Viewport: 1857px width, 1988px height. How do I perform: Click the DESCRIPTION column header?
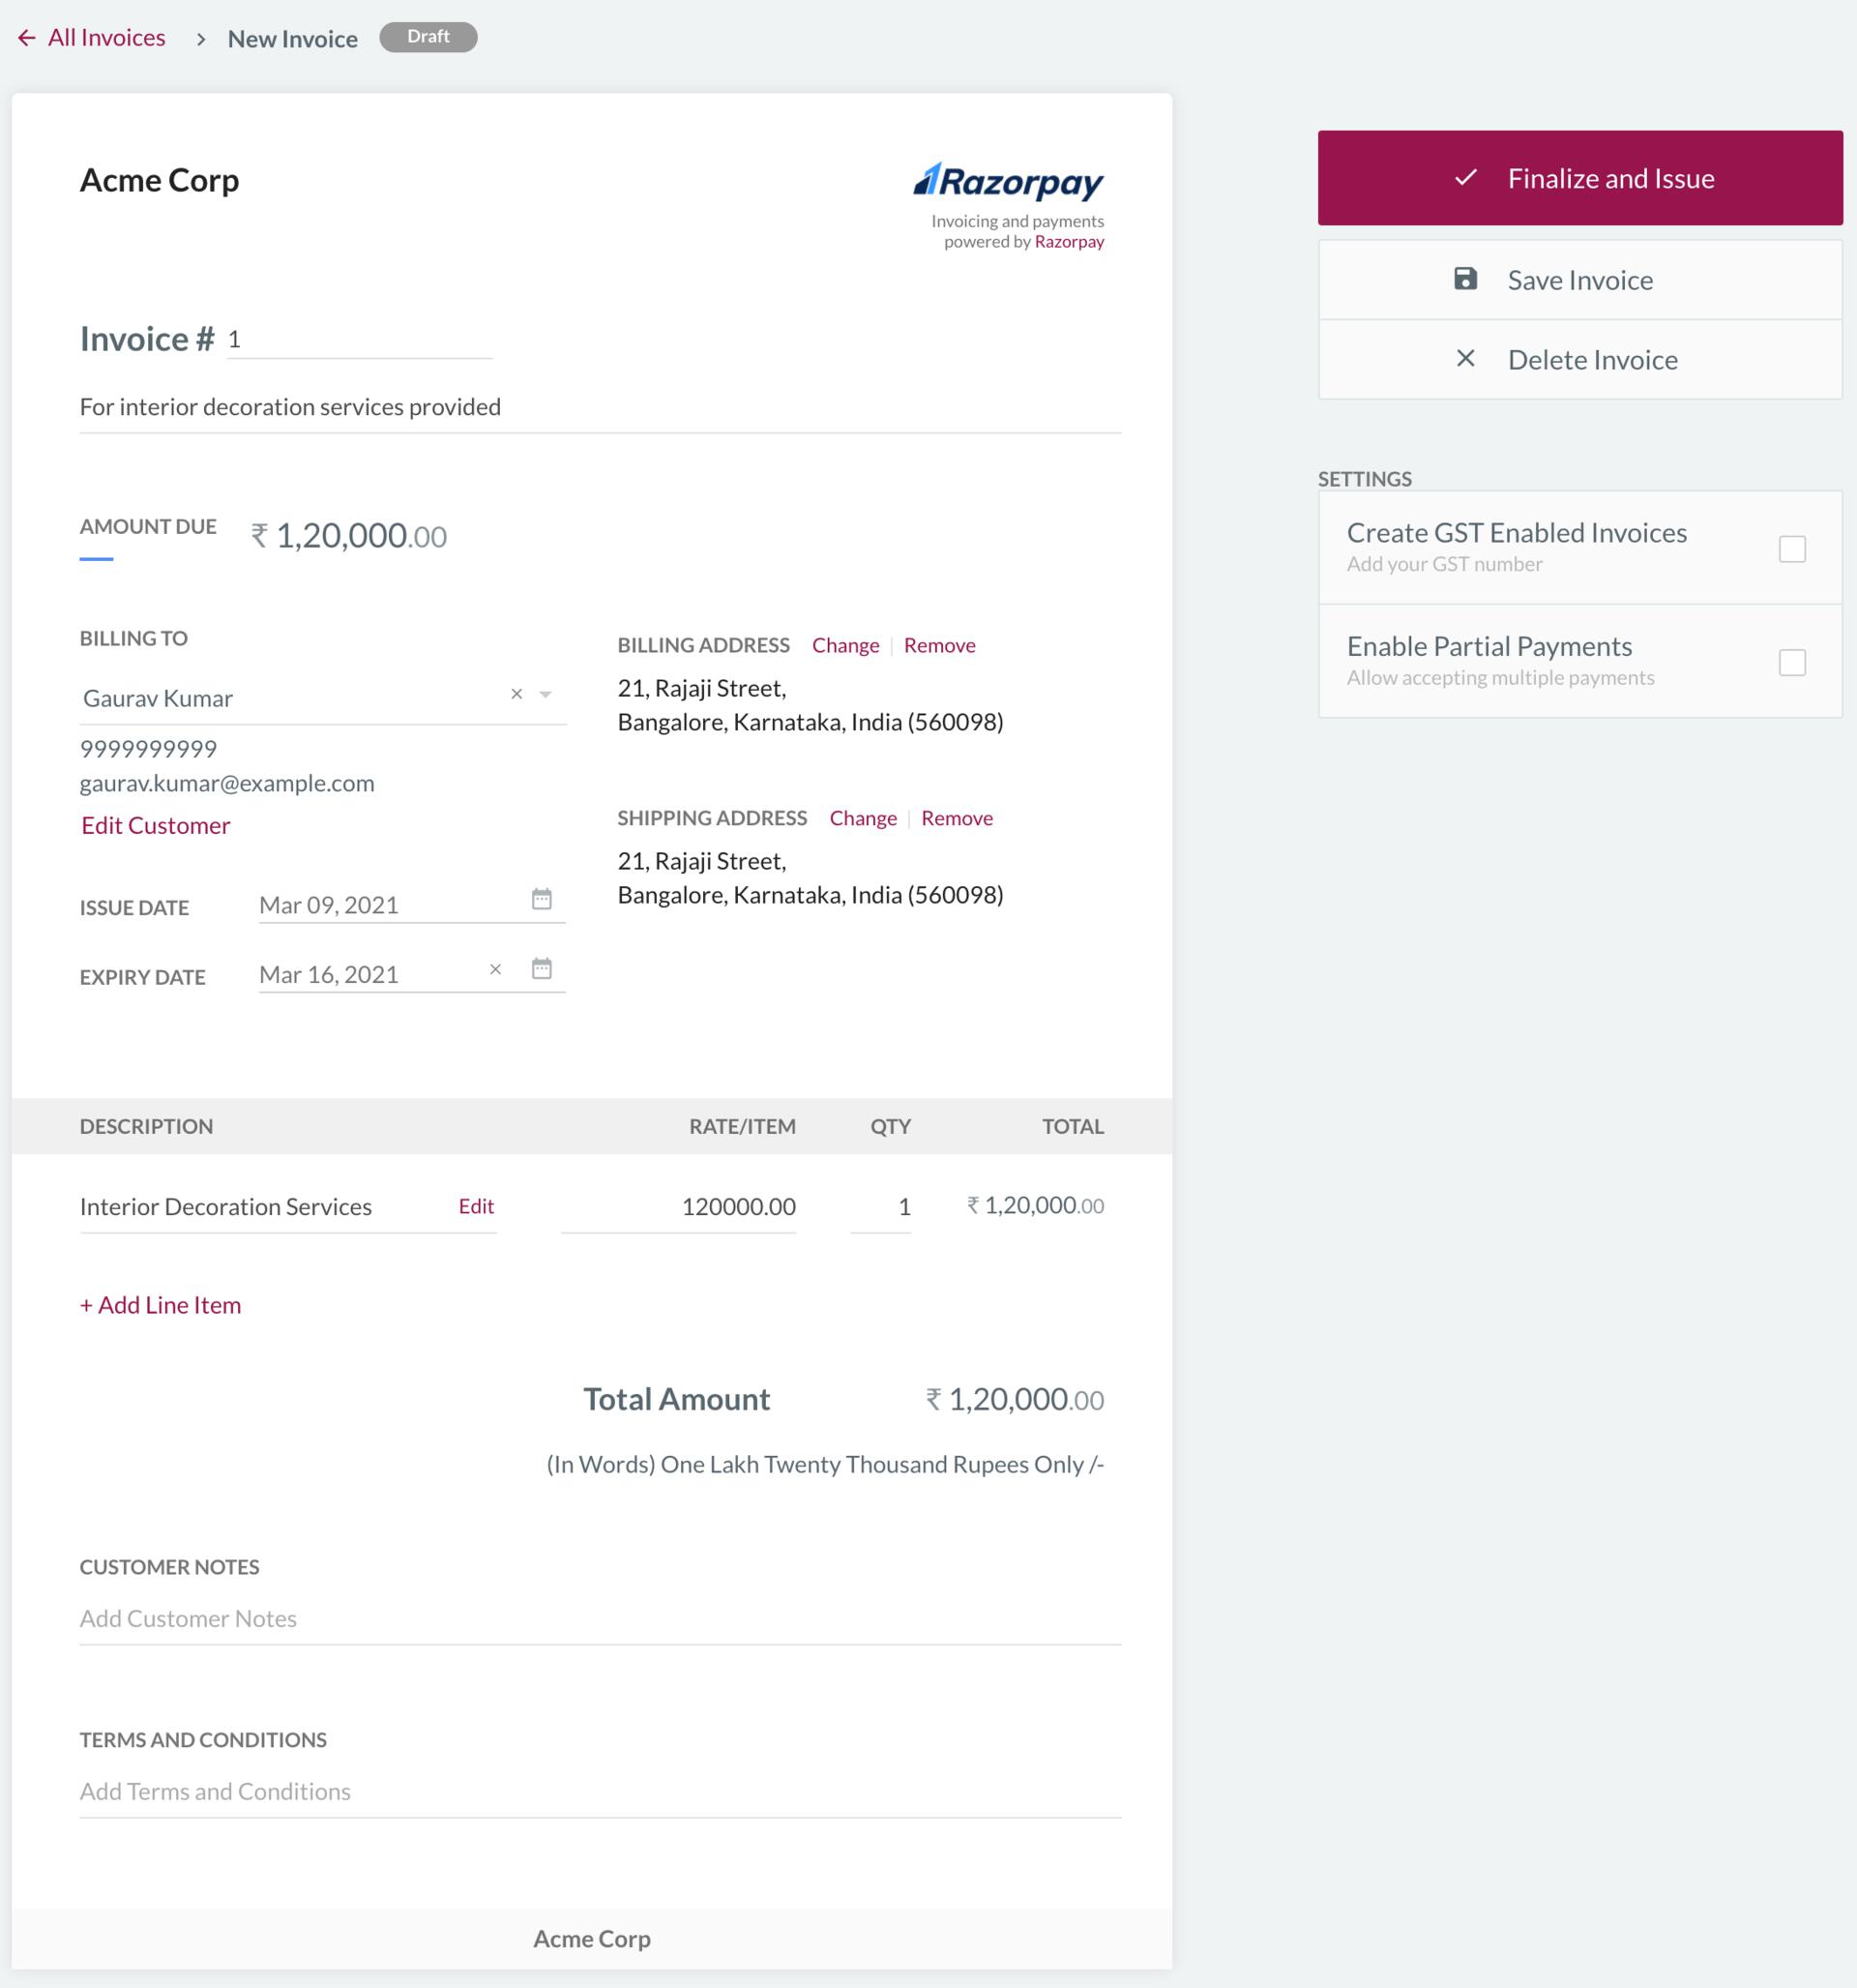coord(146,1126)
